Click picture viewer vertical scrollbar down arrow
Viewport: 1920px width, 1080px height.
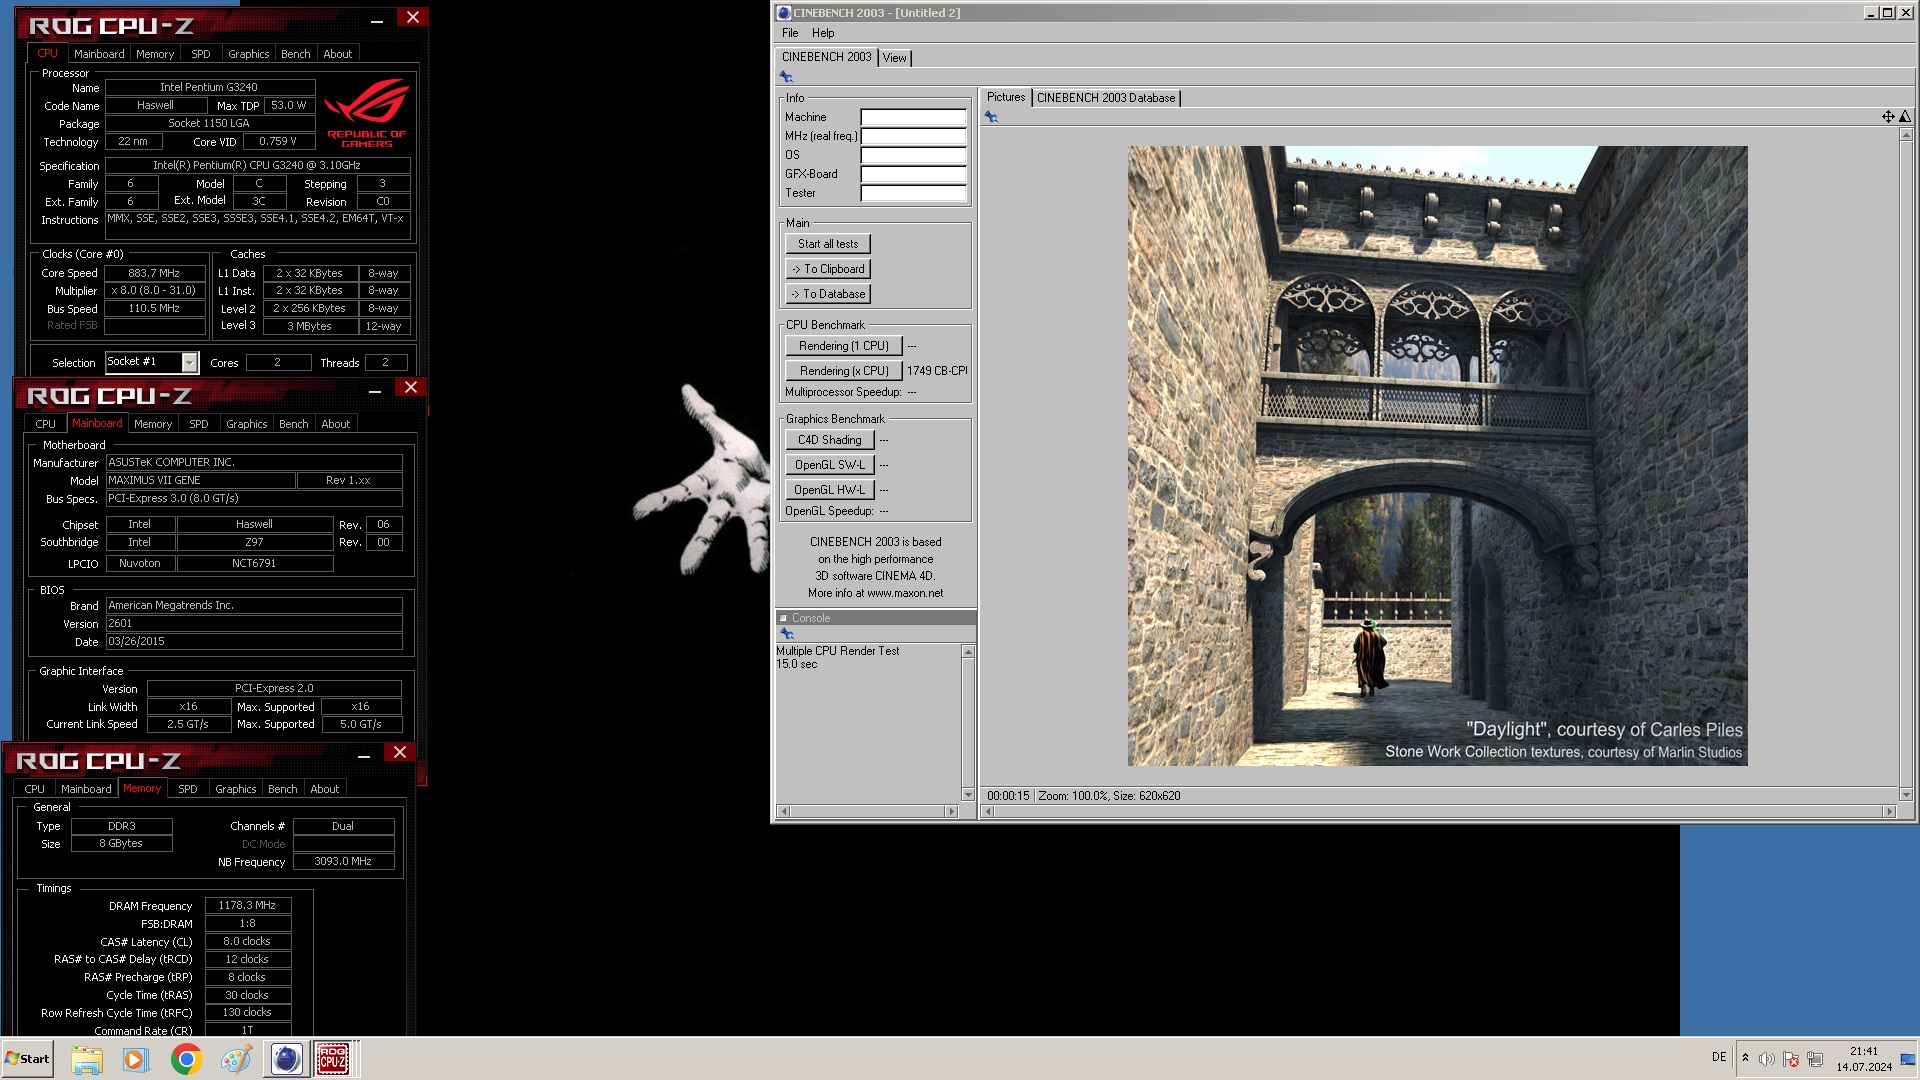[x=1906, y=794]
